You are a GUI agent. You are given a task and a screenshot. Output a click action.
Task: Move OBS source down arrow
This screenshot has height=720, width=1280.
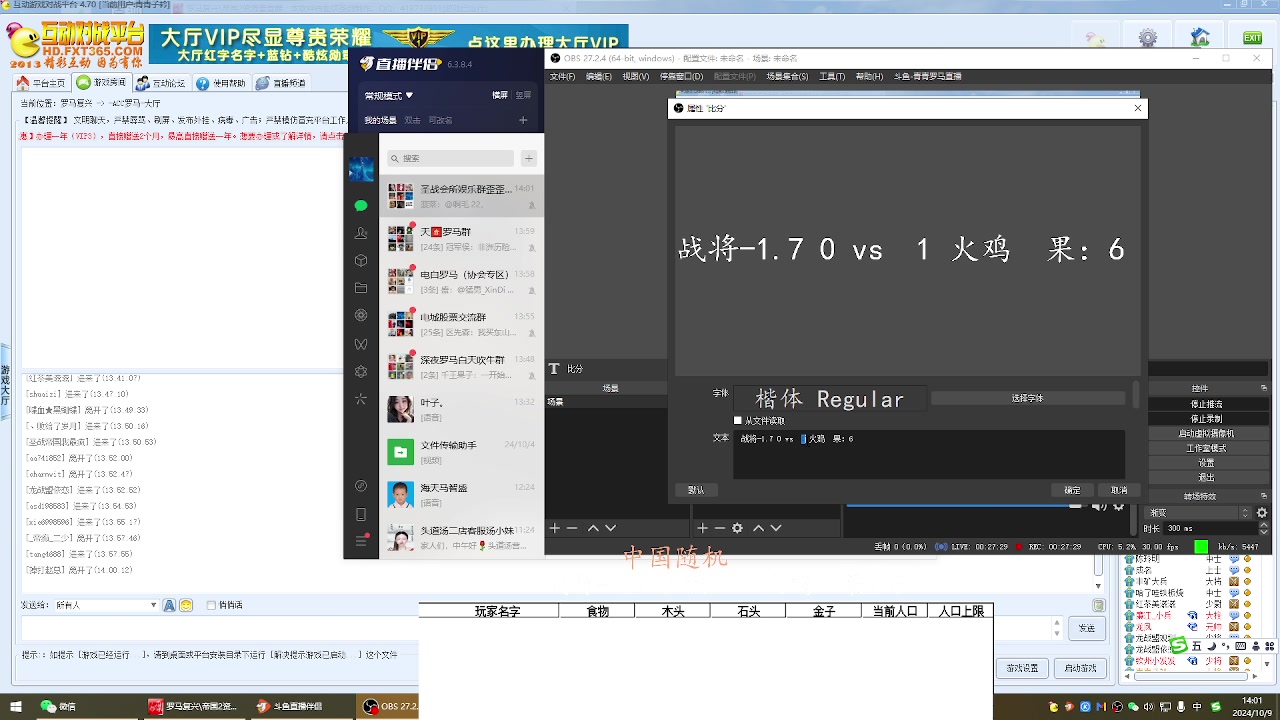point(775,528)
